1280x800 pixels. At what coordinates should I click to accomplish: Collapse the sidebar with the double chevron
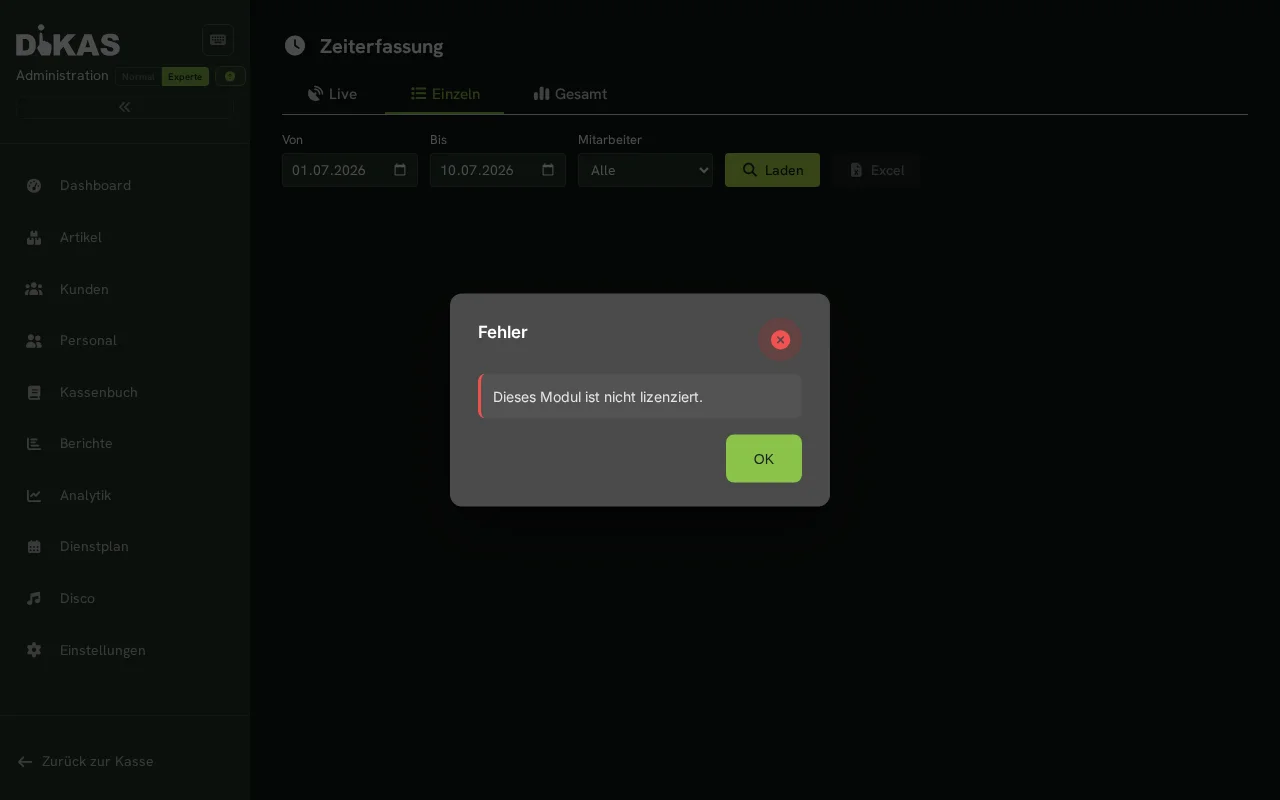tap(125, 107)
